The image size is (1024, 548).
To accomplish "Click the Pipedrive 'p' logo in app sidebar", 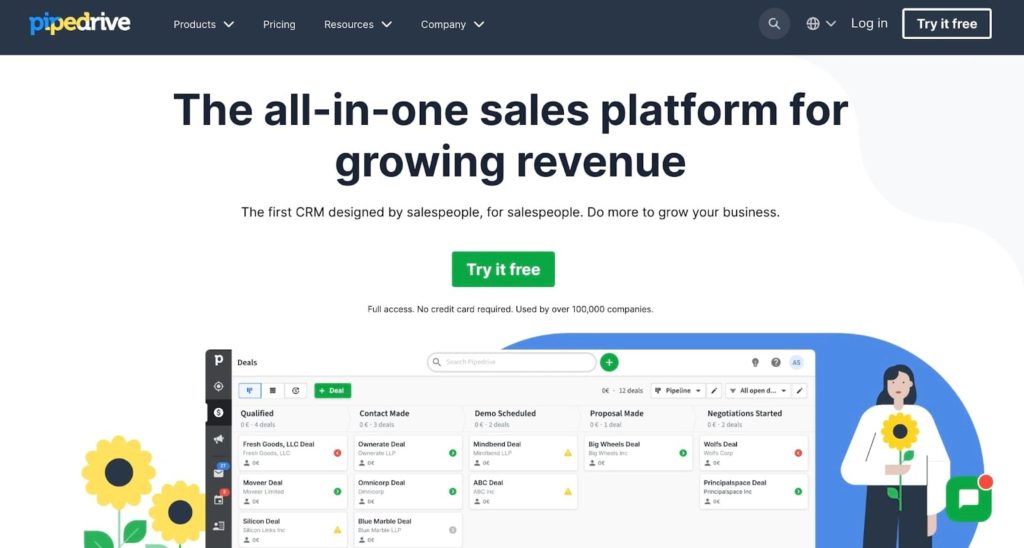I will pyautogui.click(x=219, y=360).
